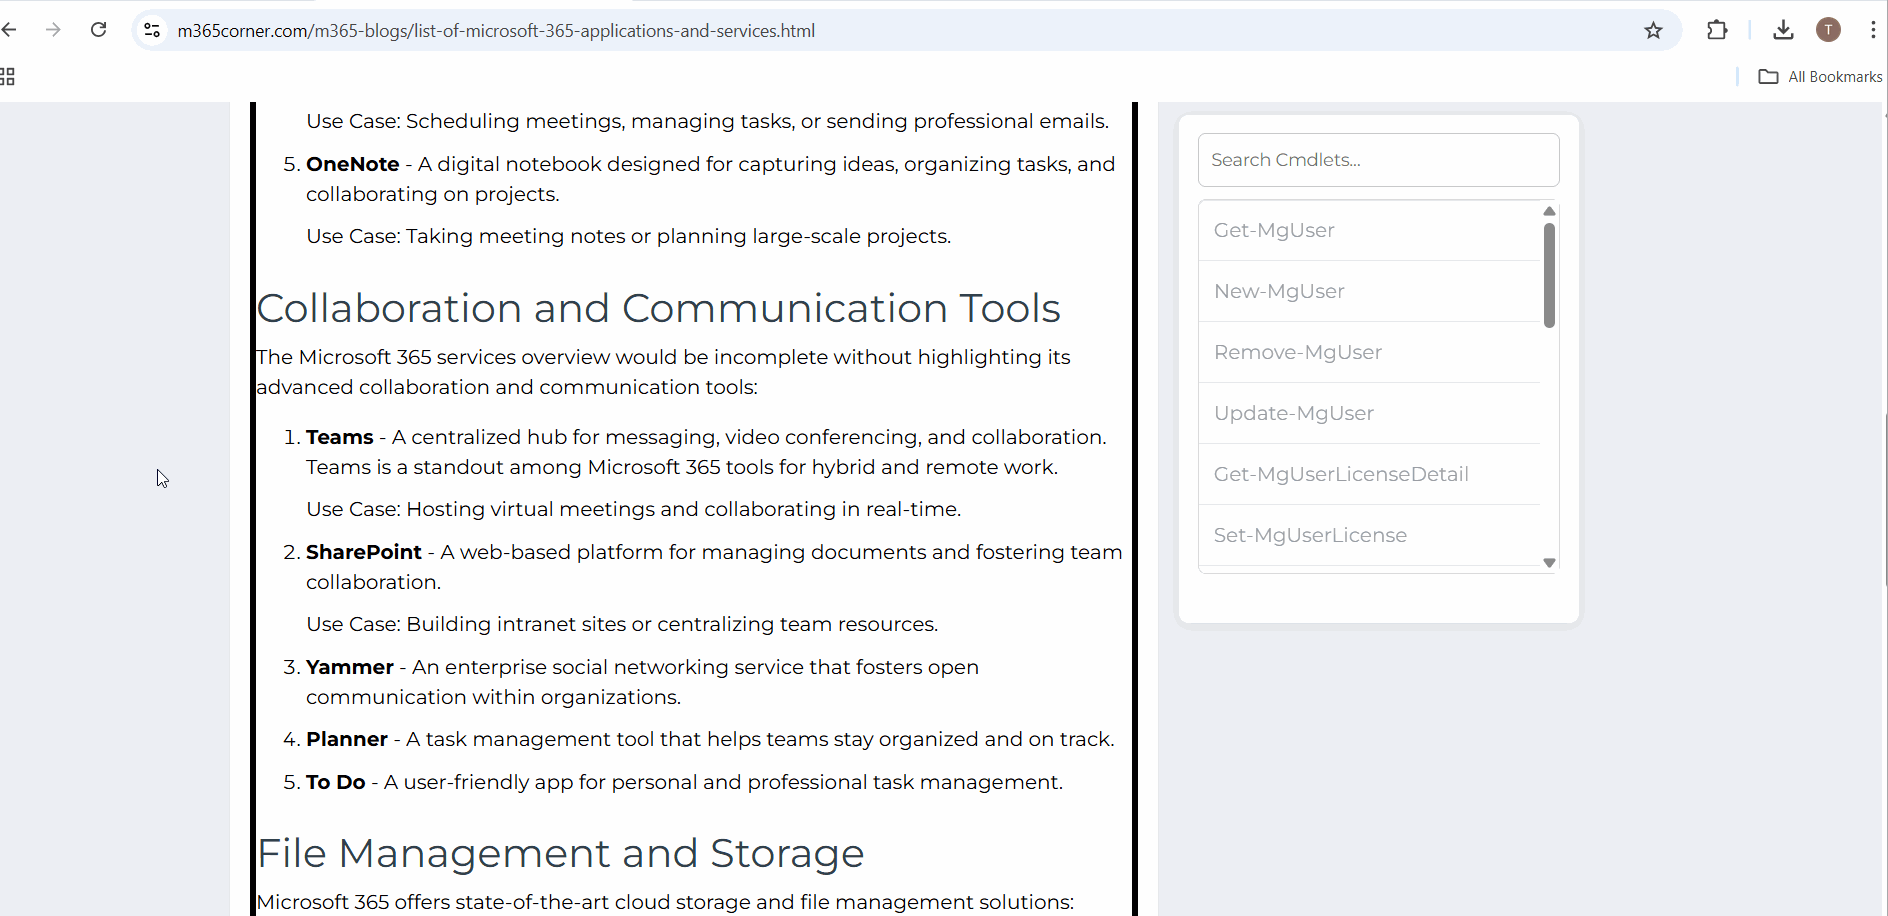Open the site information icon in address bar
The image size is (1888, 916).
click(152, 30)
